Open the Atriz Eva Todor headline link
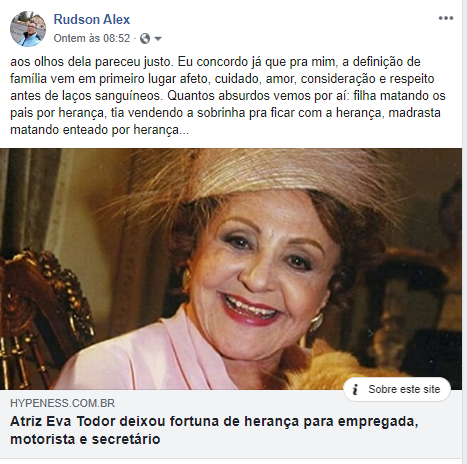 click(x=214, y=430)
